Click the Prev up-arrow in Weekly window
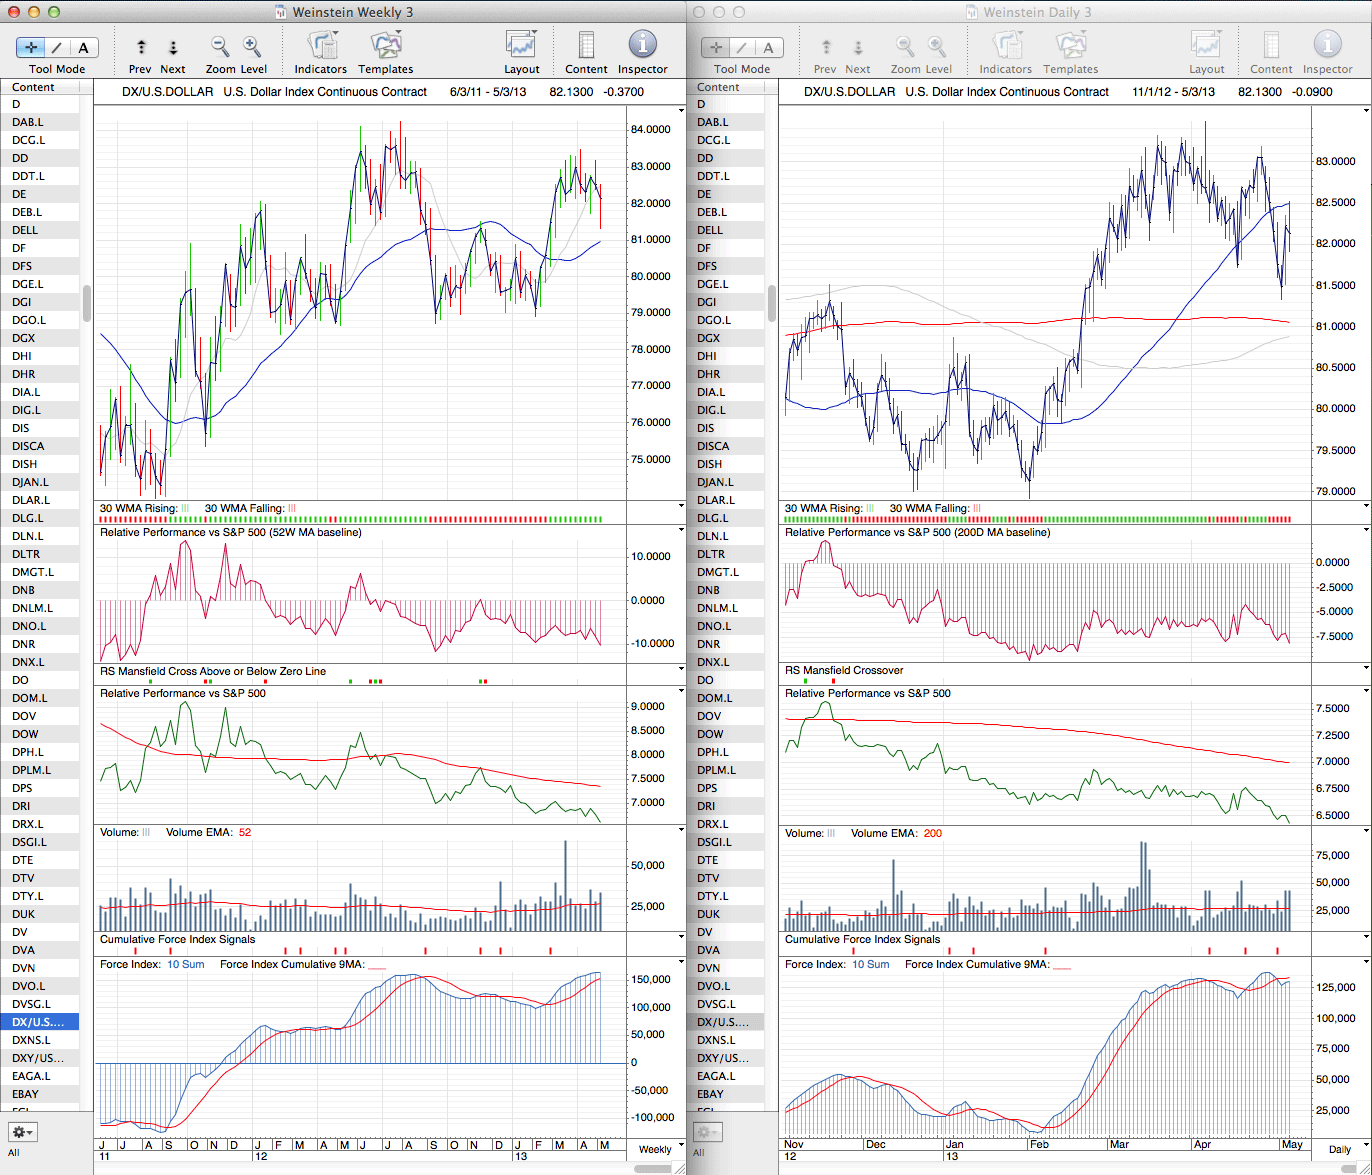Viewport: 1372px width, 1175px height. pos(141,47)
